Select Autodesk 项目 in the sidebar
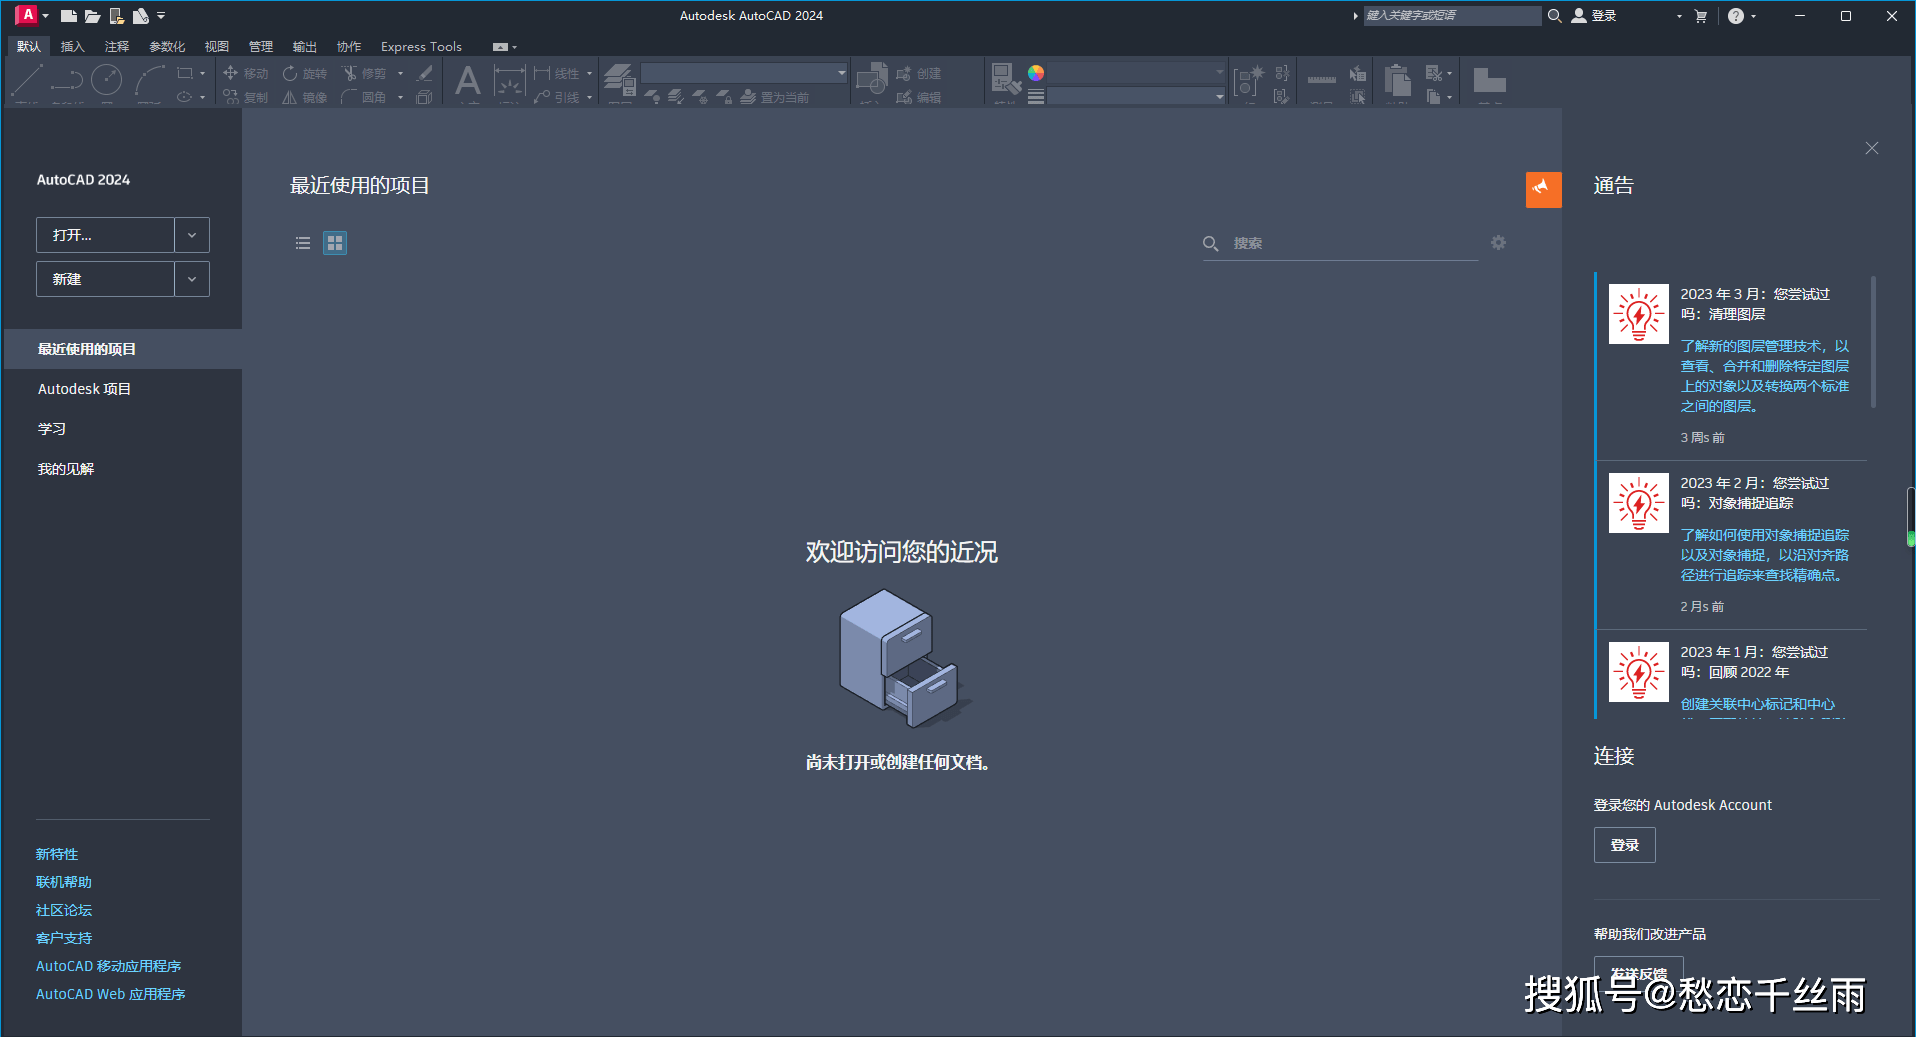1916x1037 pixels. click(122, 389)
